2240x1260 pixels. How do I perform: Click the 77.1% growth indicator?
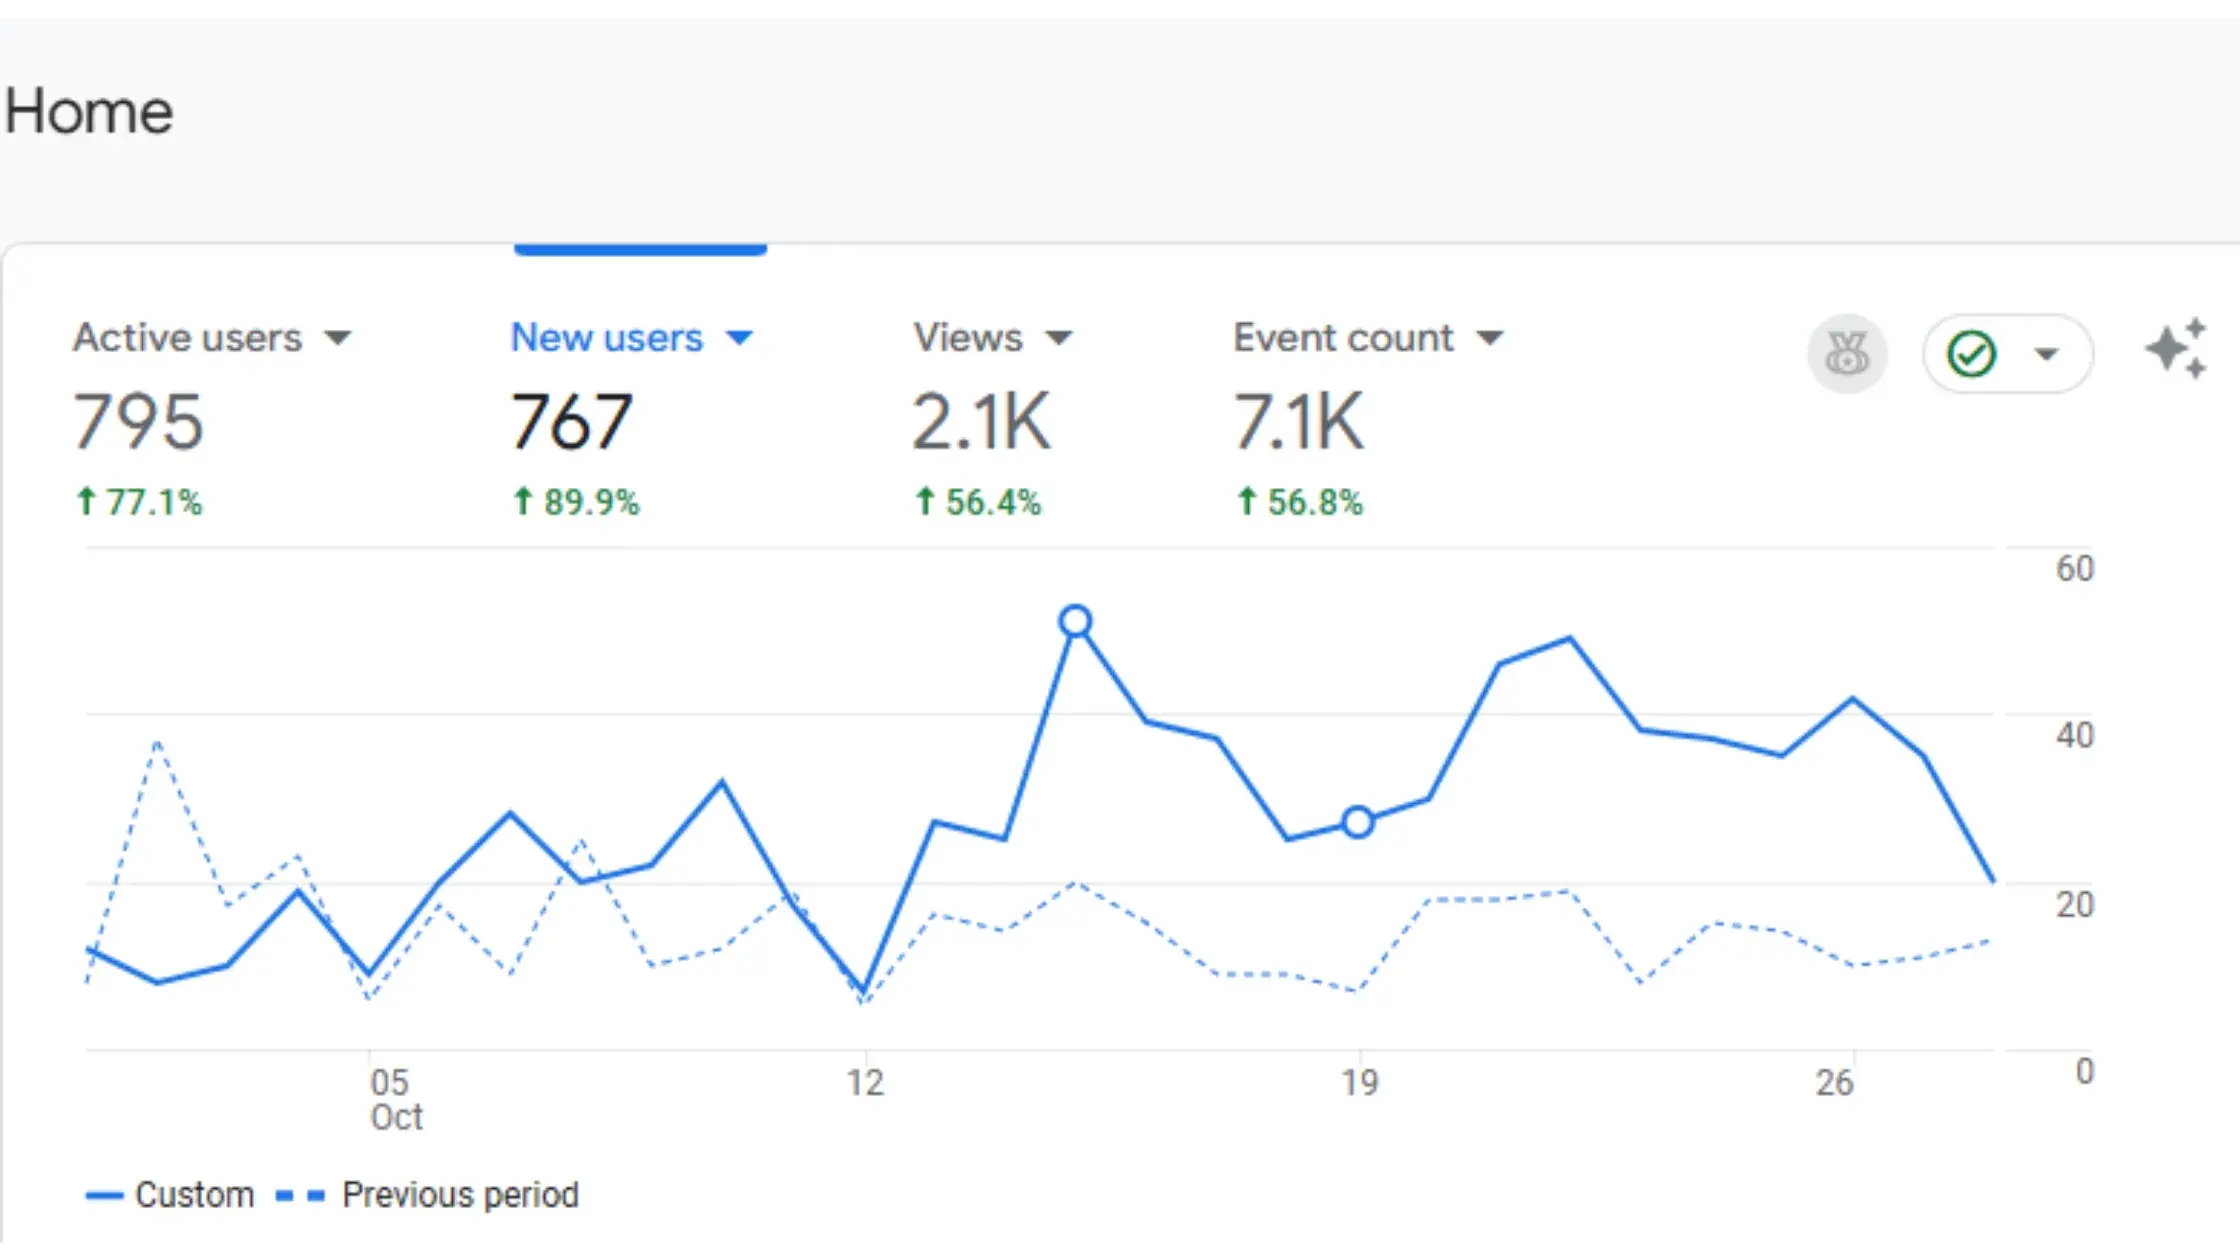139,502
